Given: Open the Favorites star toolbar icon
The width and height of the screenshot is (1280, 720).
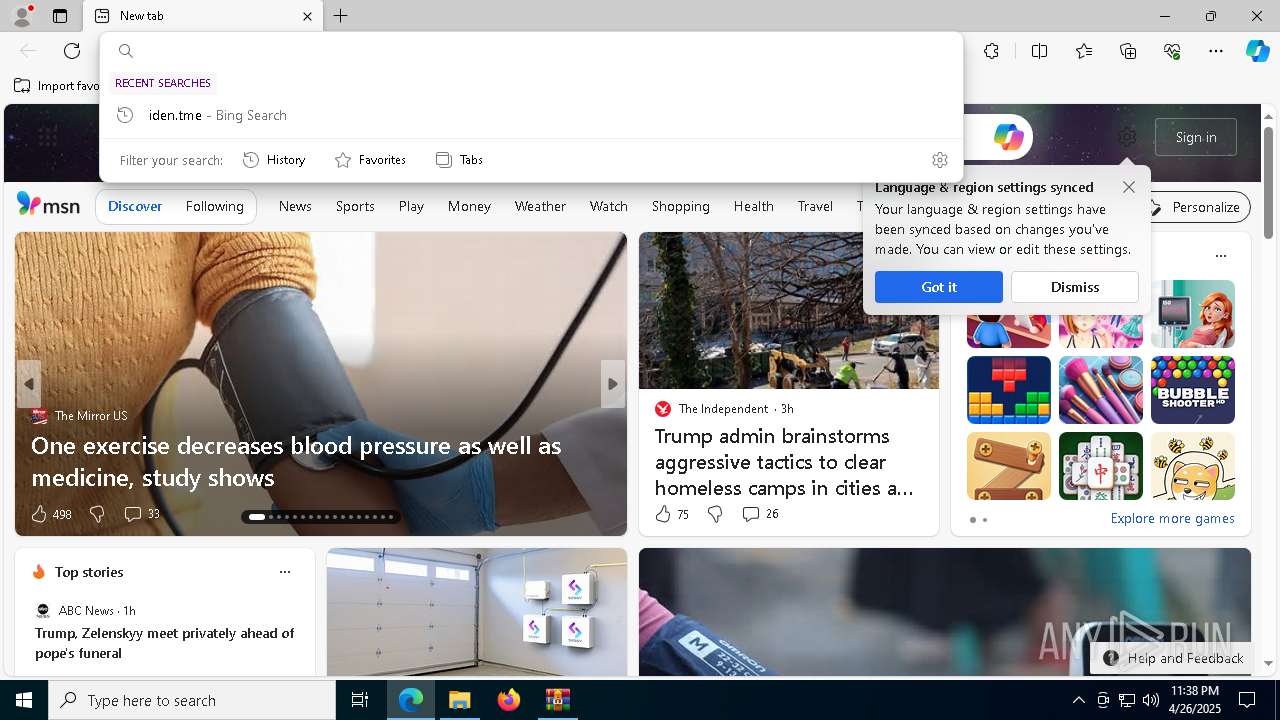Looking at the screenshot, I should [x=1084, y=51].
